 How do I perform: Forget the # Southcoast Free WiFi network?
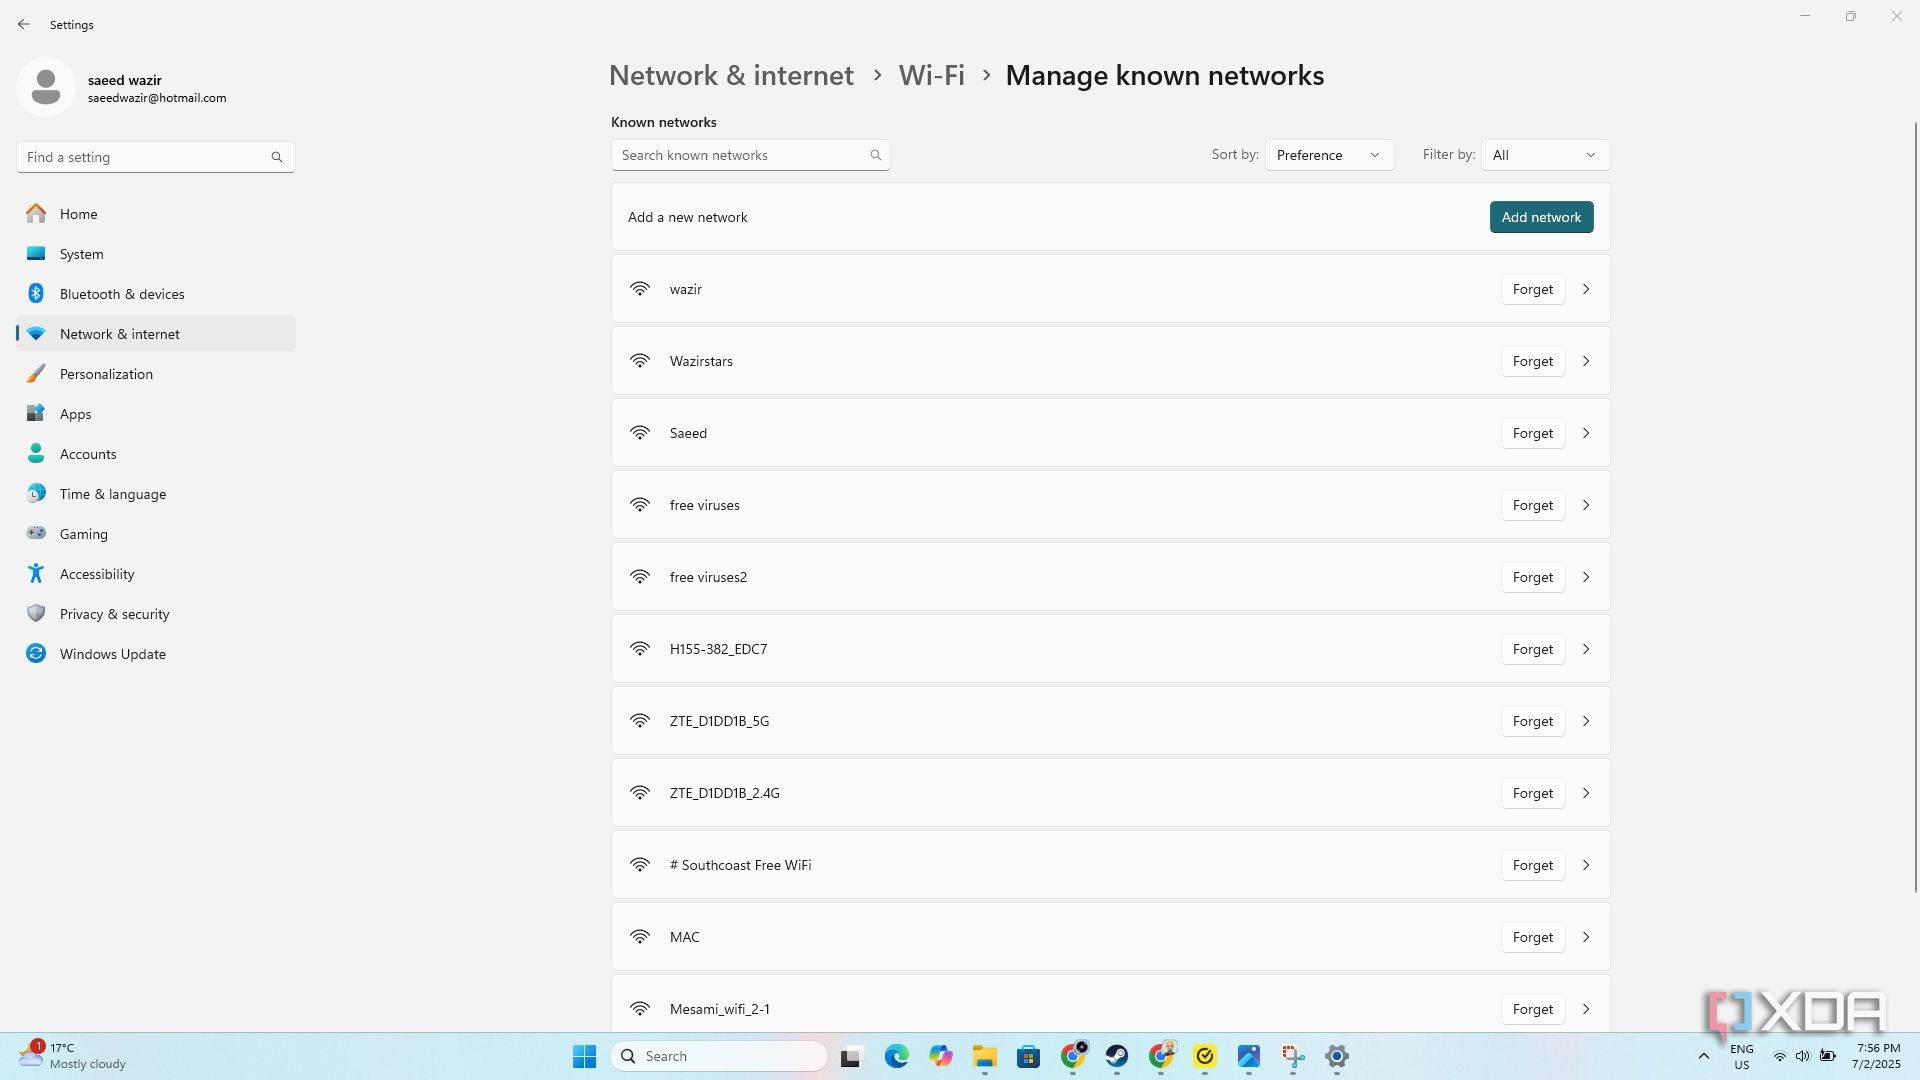click(1532, 865)
